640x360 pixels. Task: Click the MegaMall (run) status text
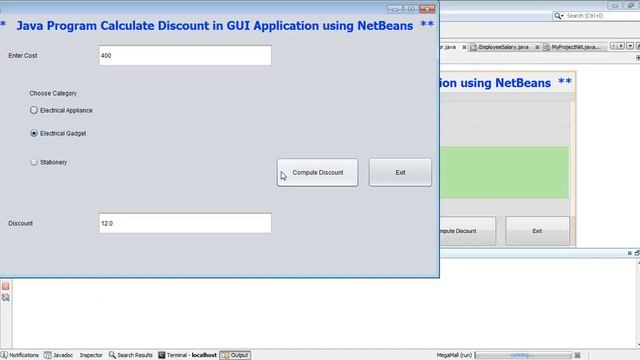(x=454, y=355)
